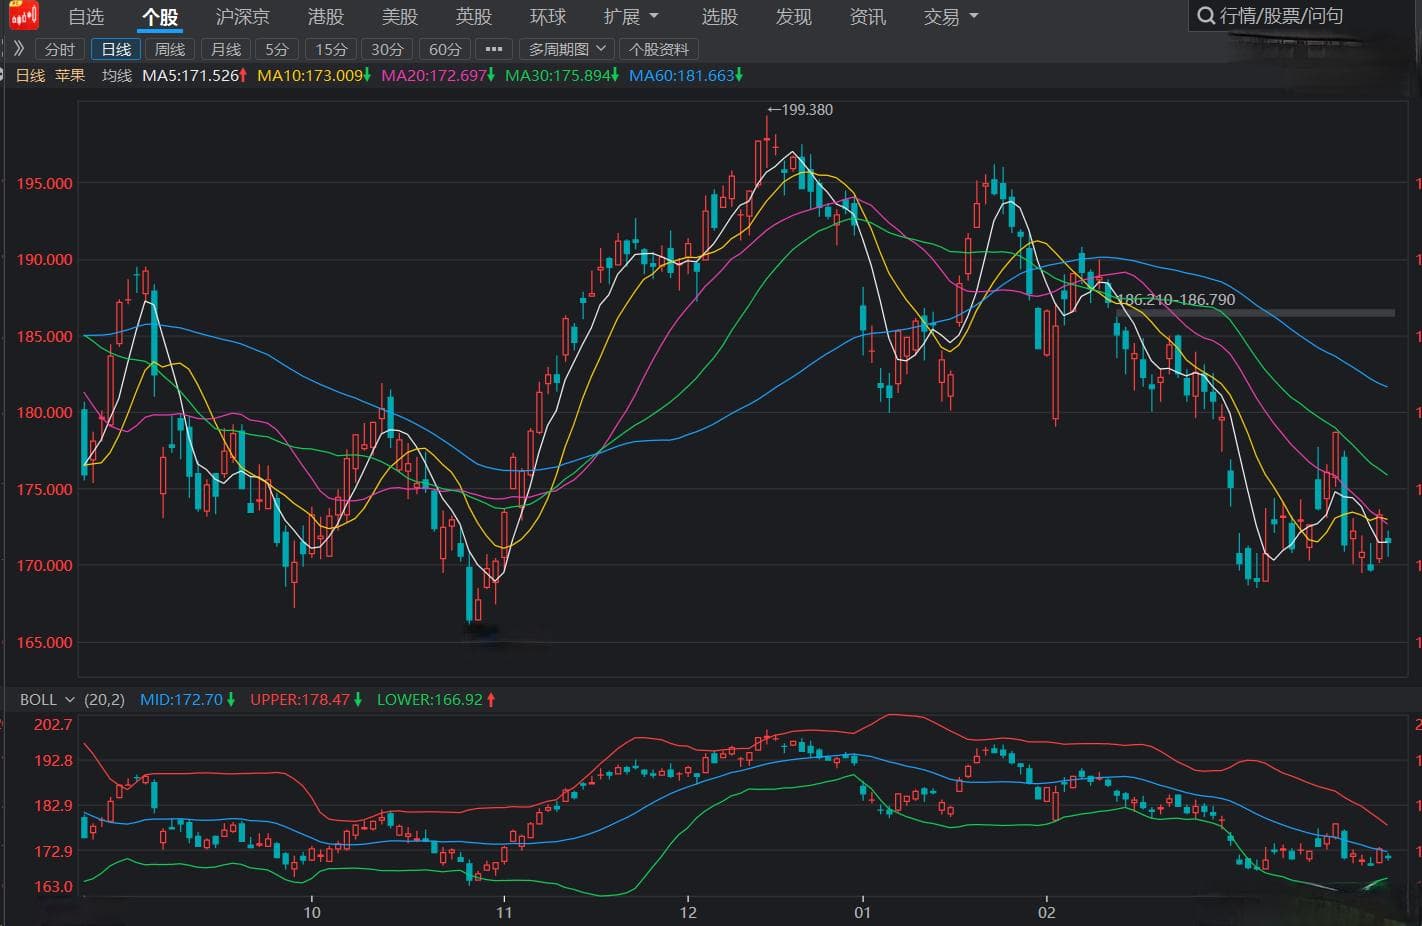Expand the 交易 trading dropdown
The height and width of the screenshot is (926, 1422).
tap(951, 17)
